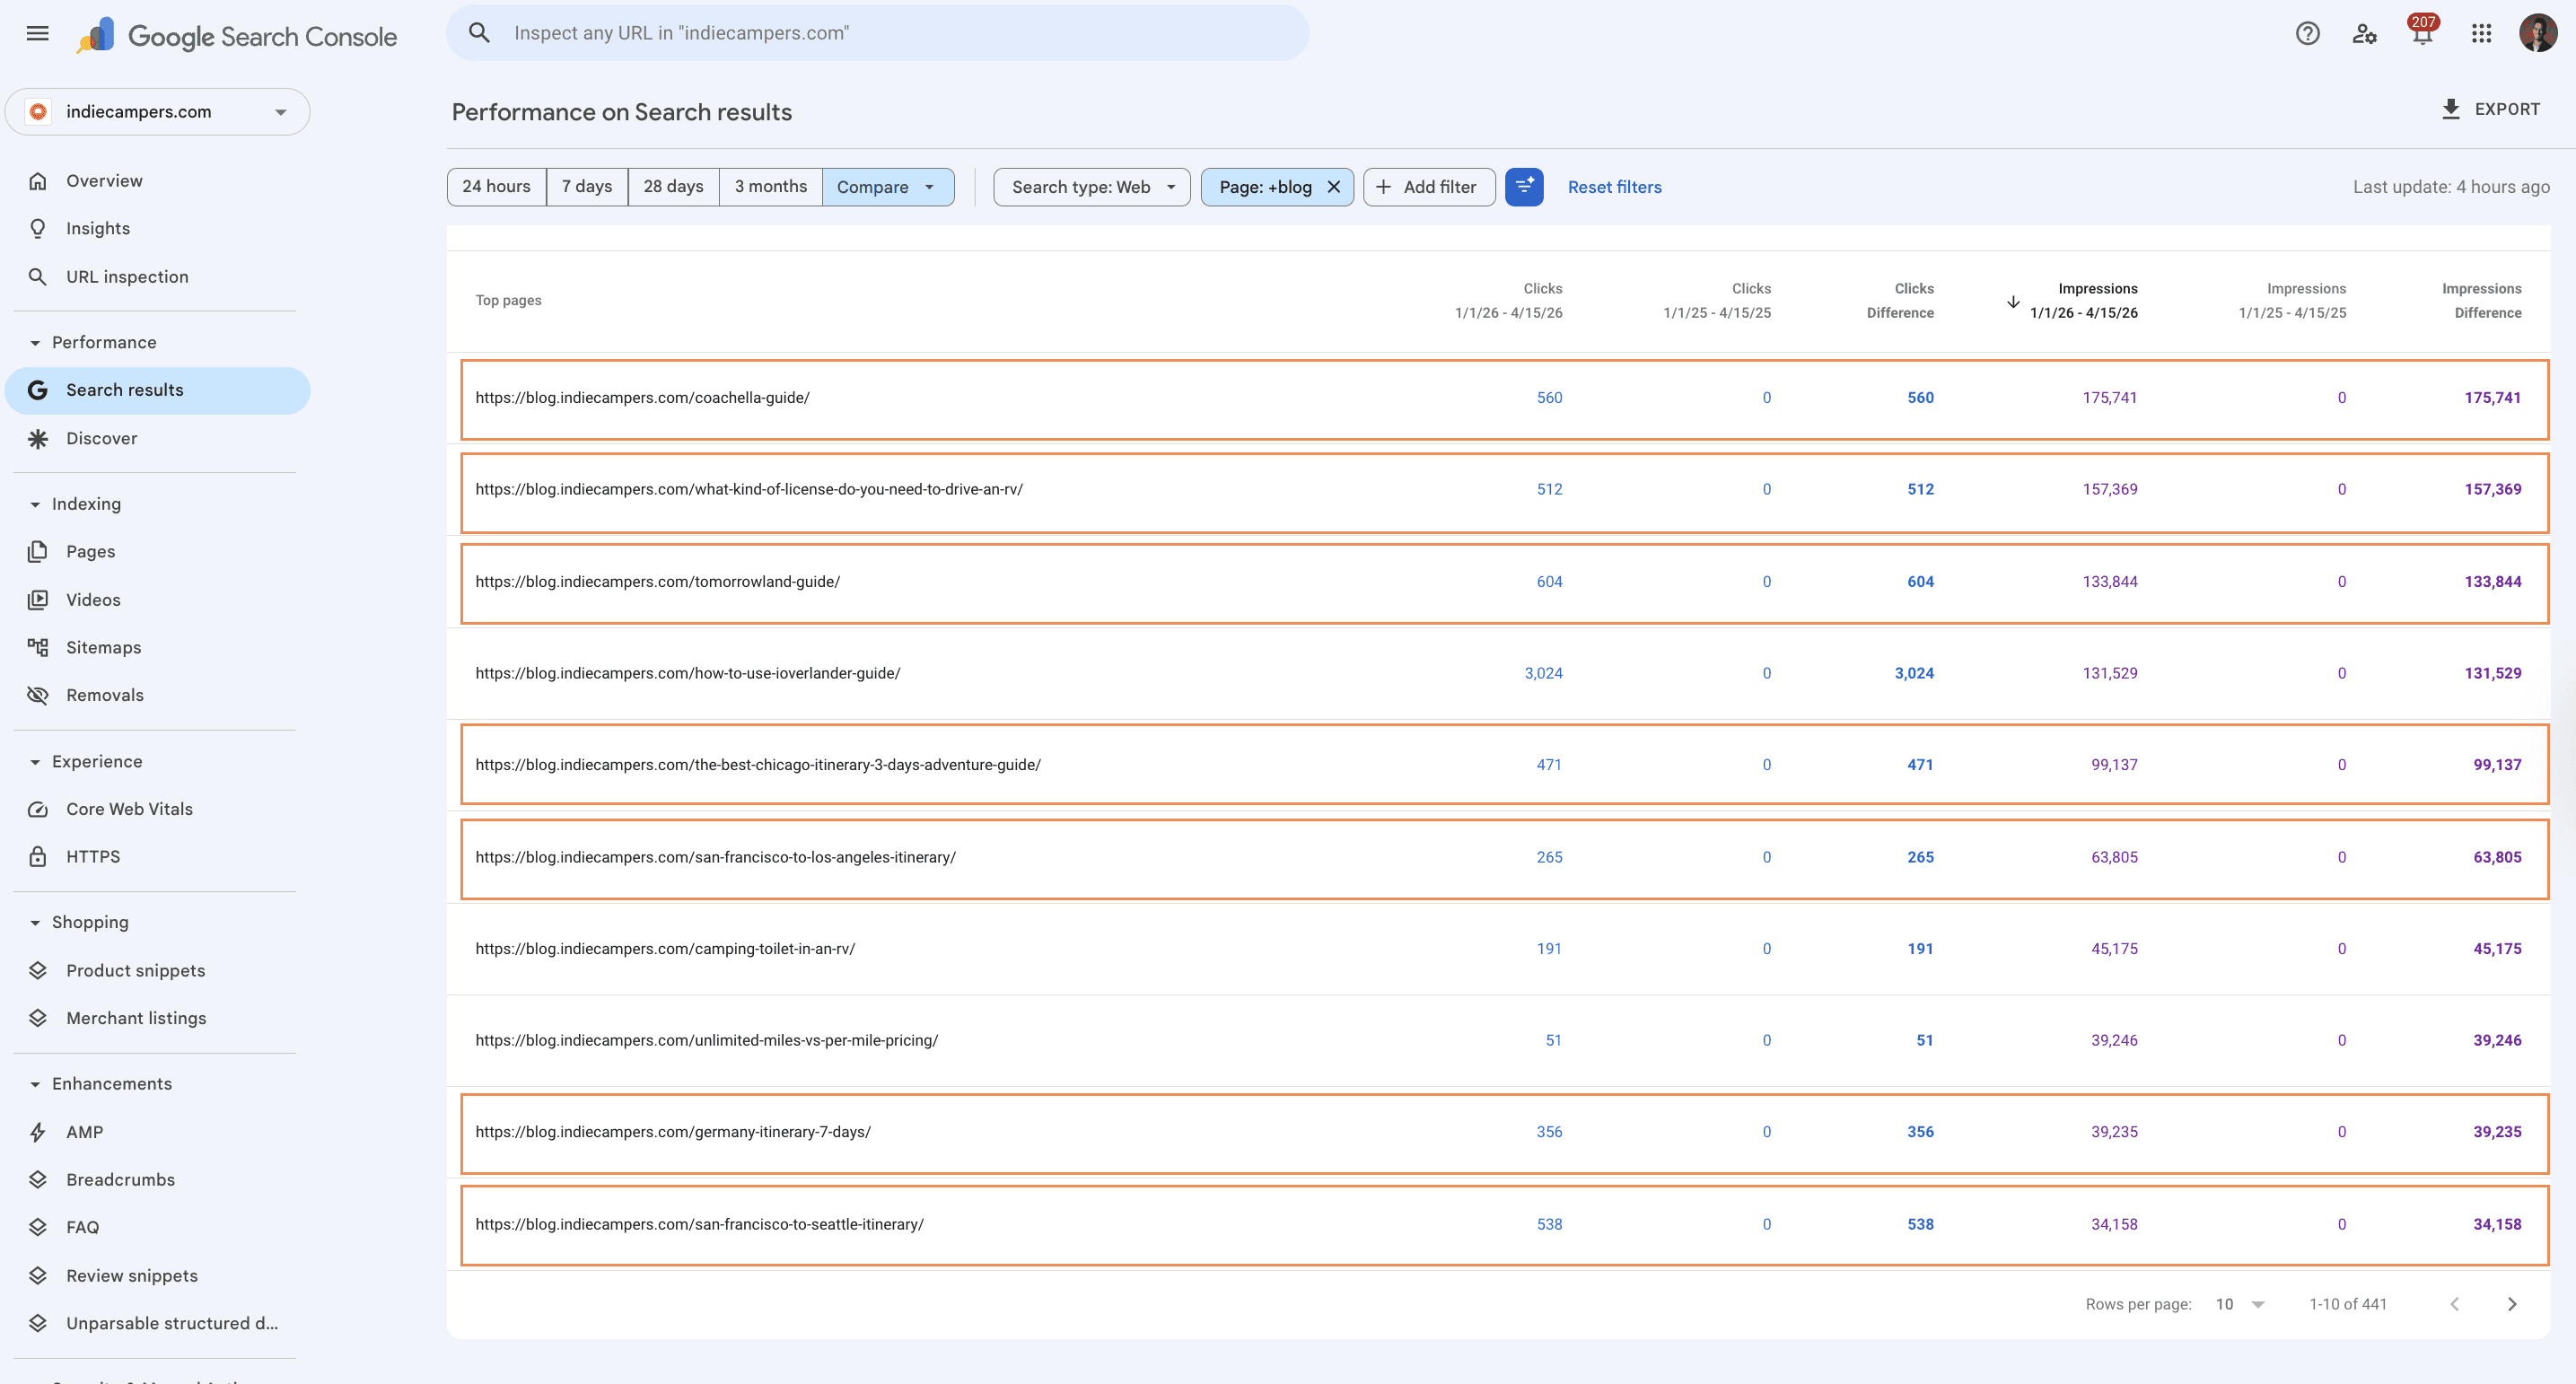
Task: Click the san-francisco-to-los-angeles-itinerary URL
Action: [715, 858]
